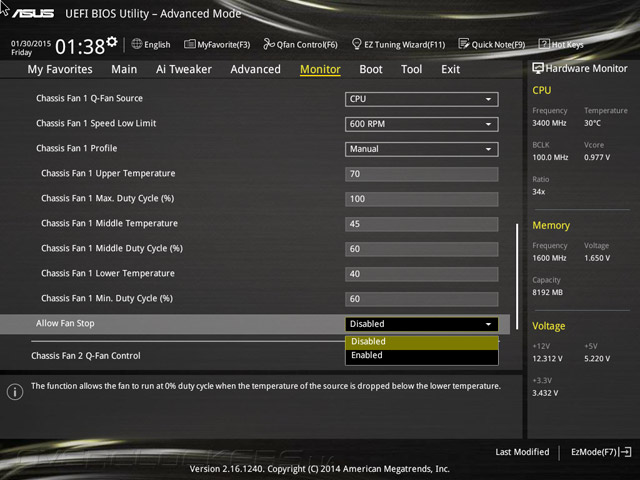Click the EzMode exit arrow icon
The width and height of the screenshot is (640, 480).
tap(625, 452)
